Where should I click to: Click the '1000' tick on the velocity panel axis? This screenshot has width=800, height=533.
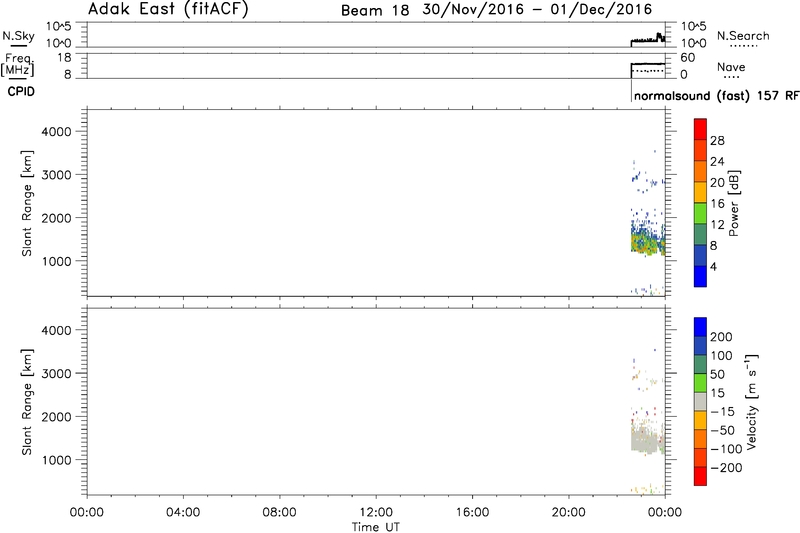pos(56,460)
